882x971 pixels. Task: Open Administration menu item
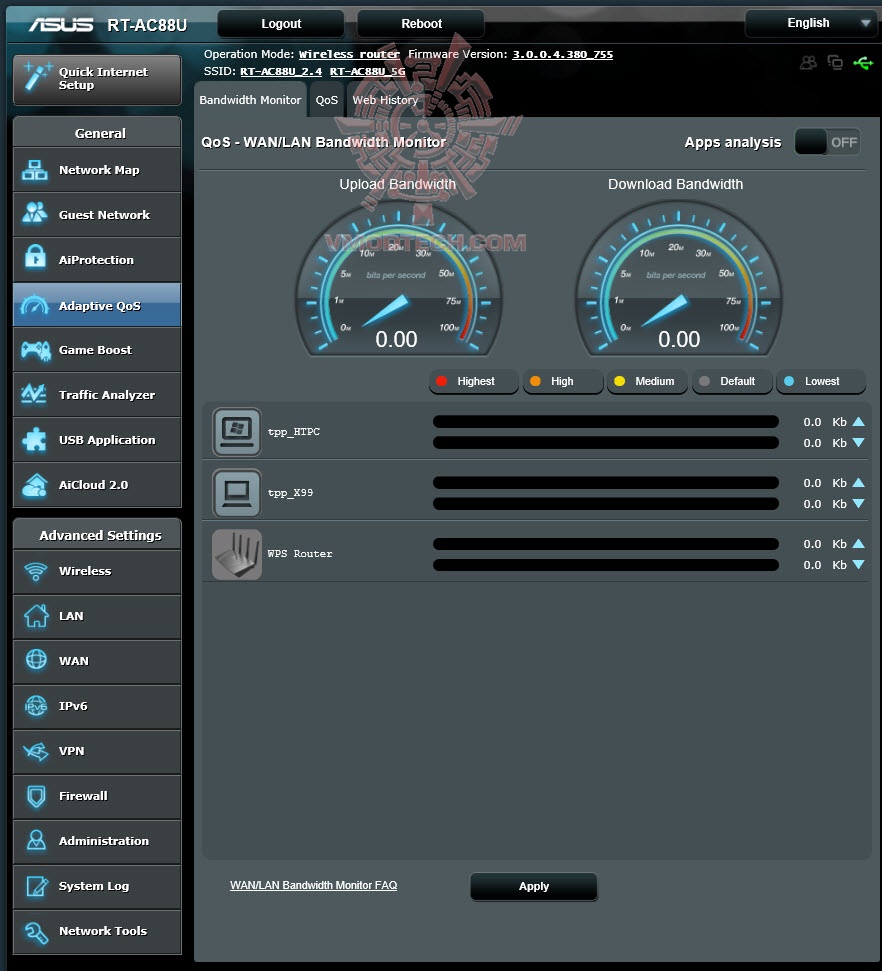[x=97, y=841]
